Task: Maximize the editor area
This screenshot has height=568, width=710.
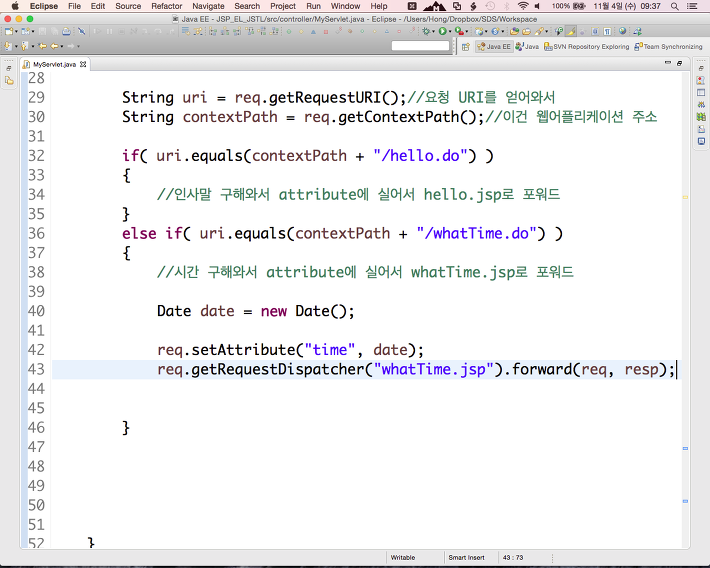Action: tap(679, 63)
